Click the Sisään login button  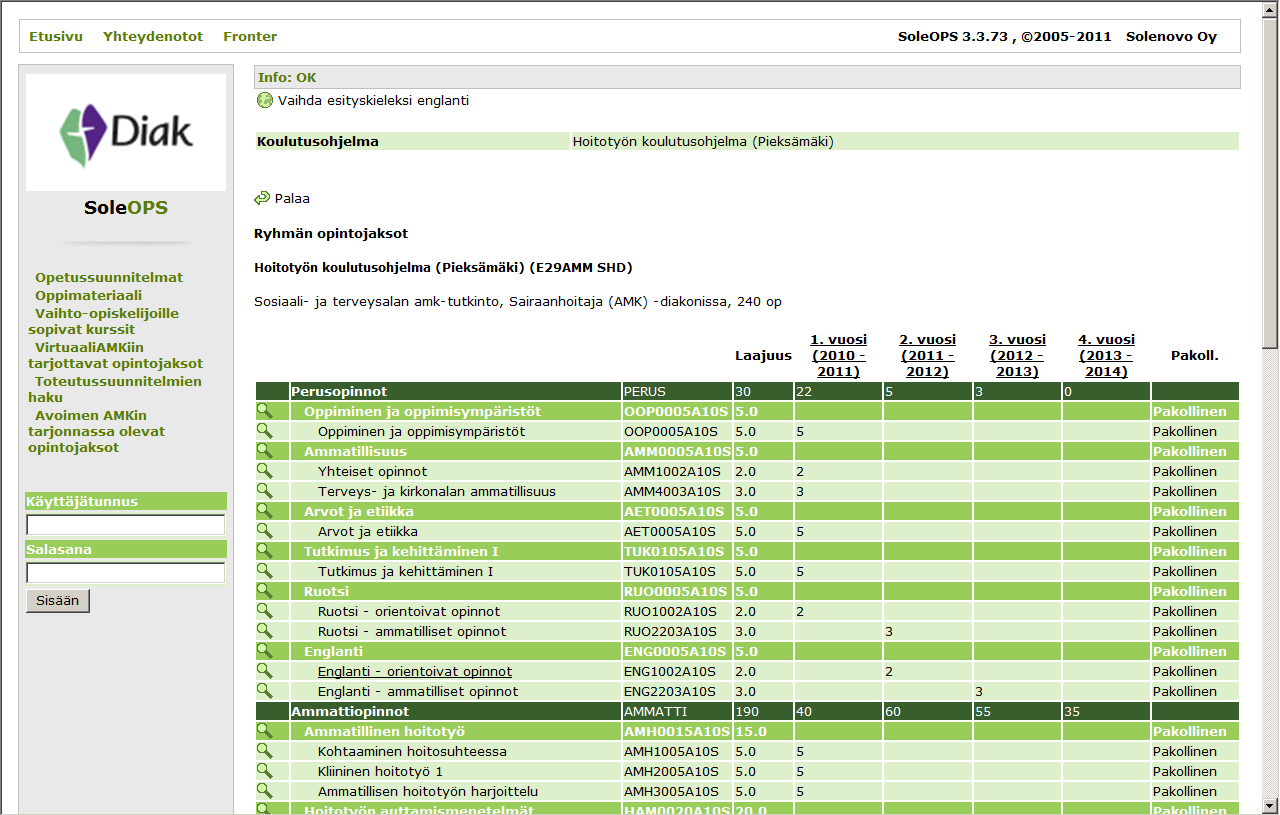(x=58, y=600)
